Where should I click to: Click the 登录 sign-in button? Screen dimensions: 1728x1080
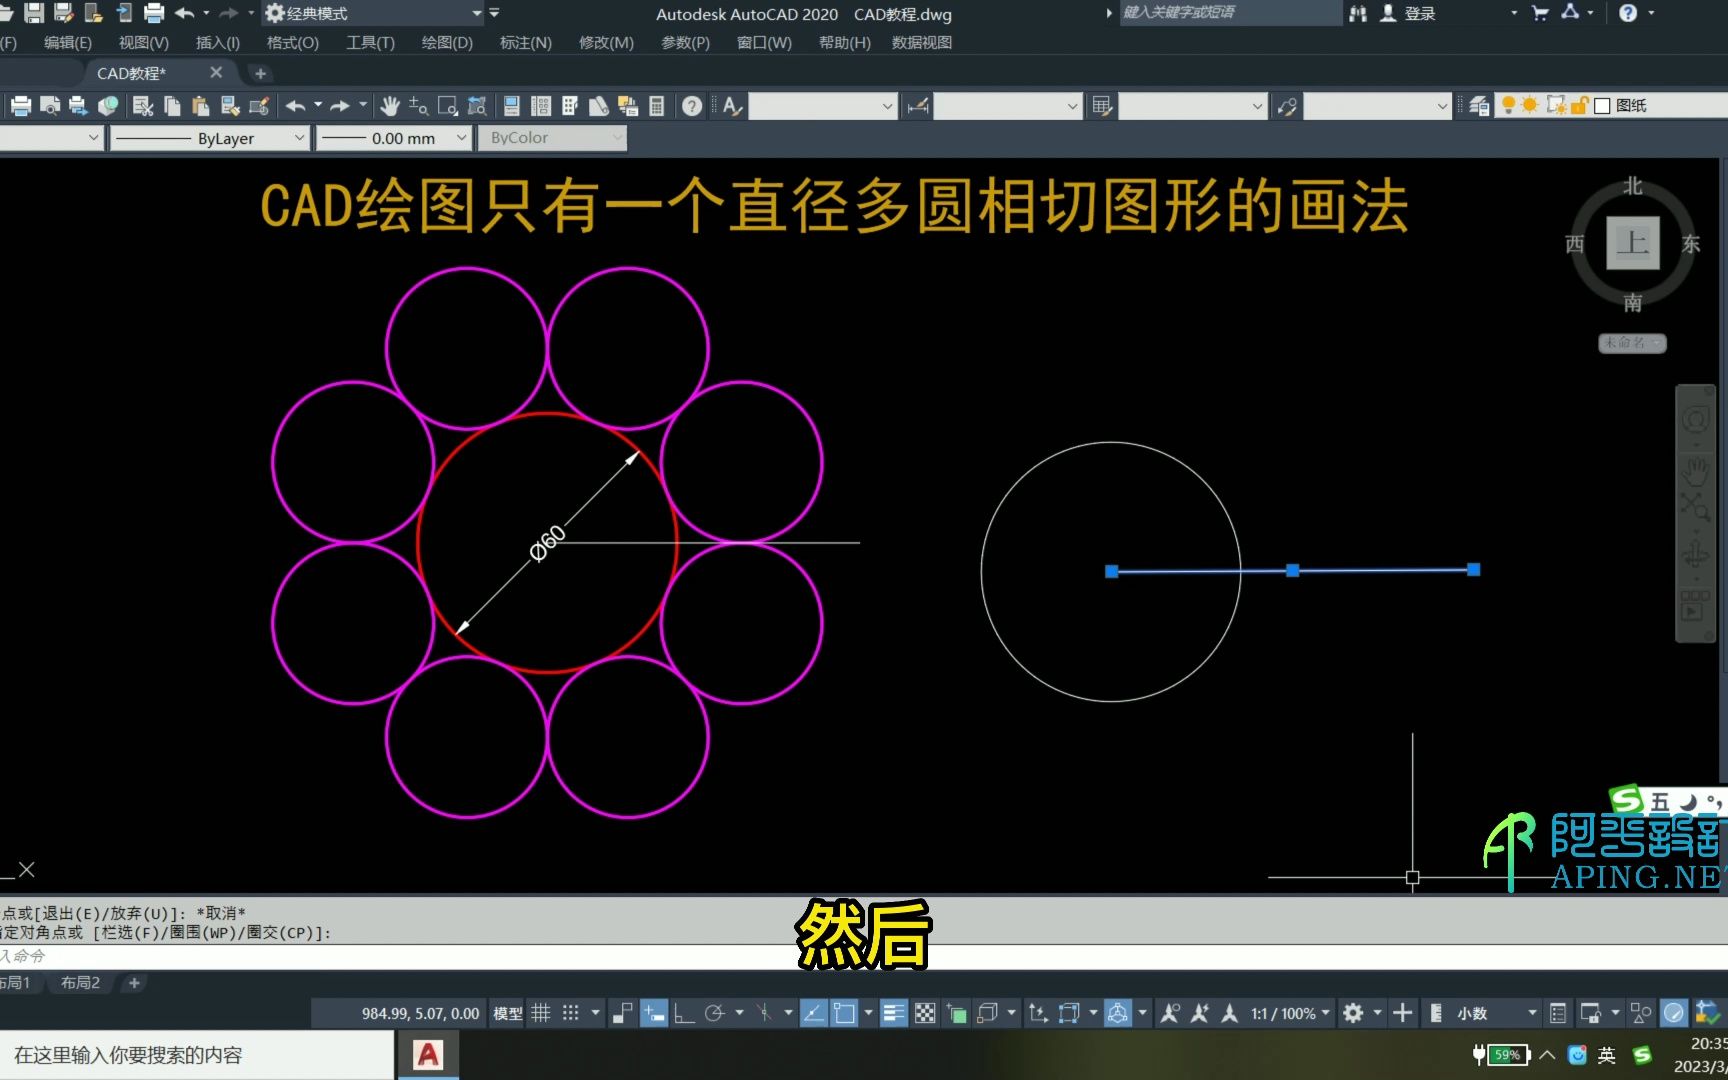click(1420, 13)
